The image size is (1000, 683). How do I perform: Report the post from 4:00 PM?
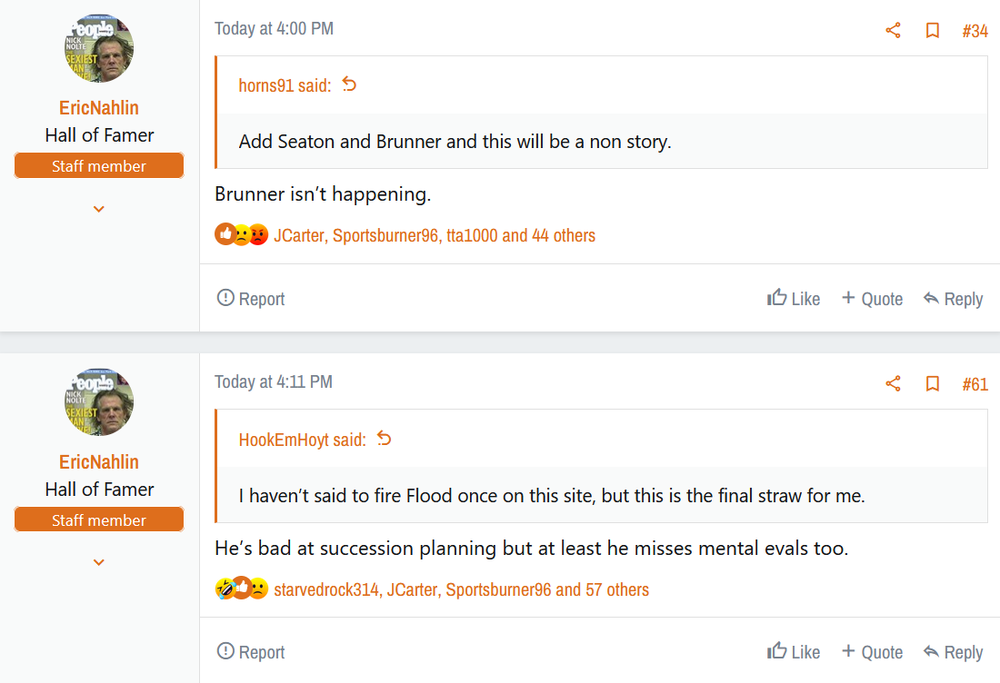pos(251,298)
